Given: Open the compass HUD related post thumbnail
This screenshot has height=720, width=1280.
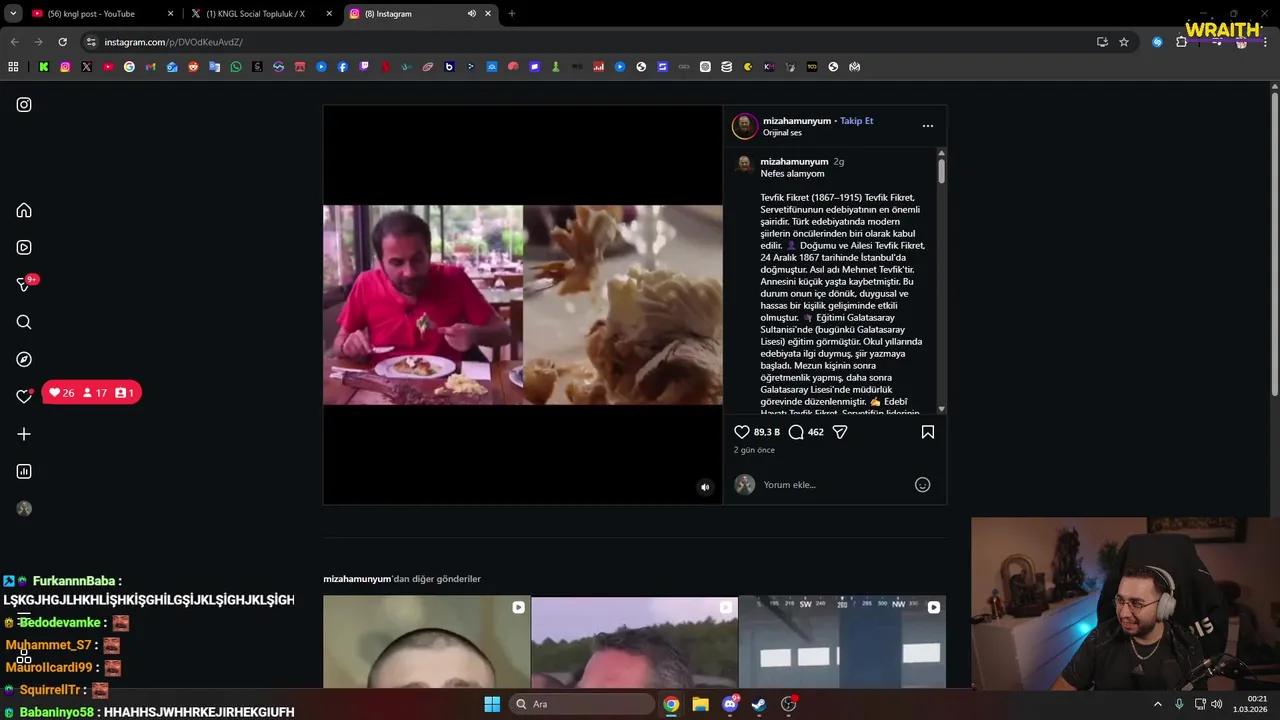Looking at the screenshot, I should [x=842, y=642].
